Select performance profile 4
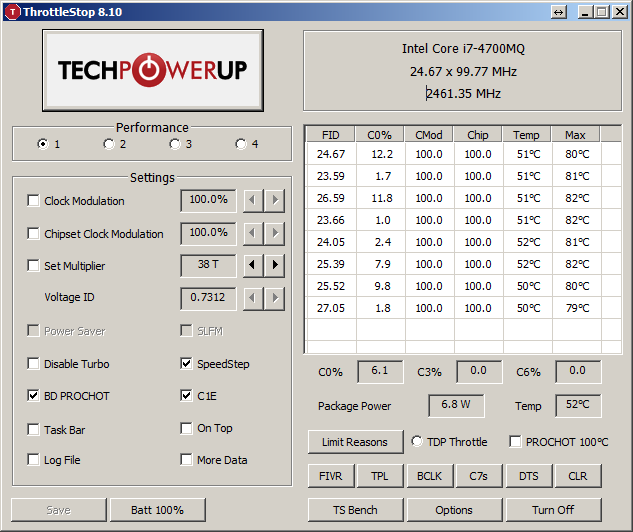Viewport: 633px width, 532px height. click(x=241, y=144)
